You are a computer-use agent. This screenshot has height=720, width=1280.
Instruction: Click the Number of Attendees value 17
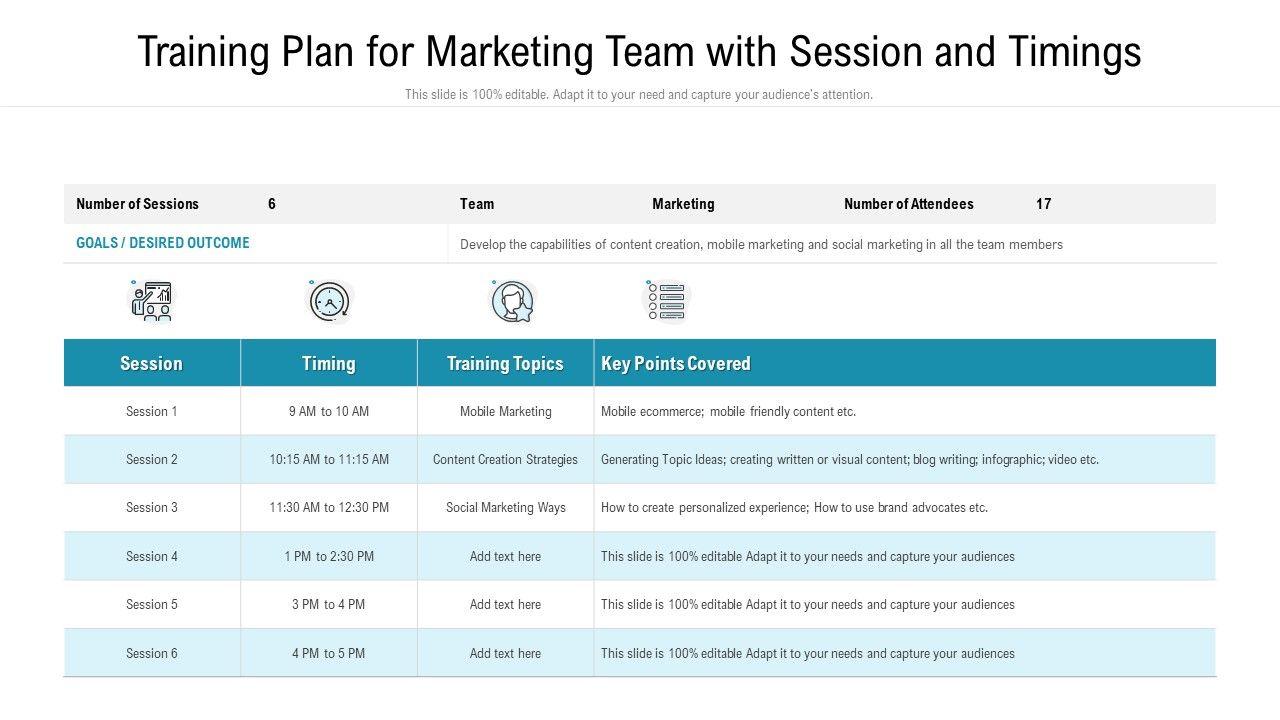coord(1043,204)
